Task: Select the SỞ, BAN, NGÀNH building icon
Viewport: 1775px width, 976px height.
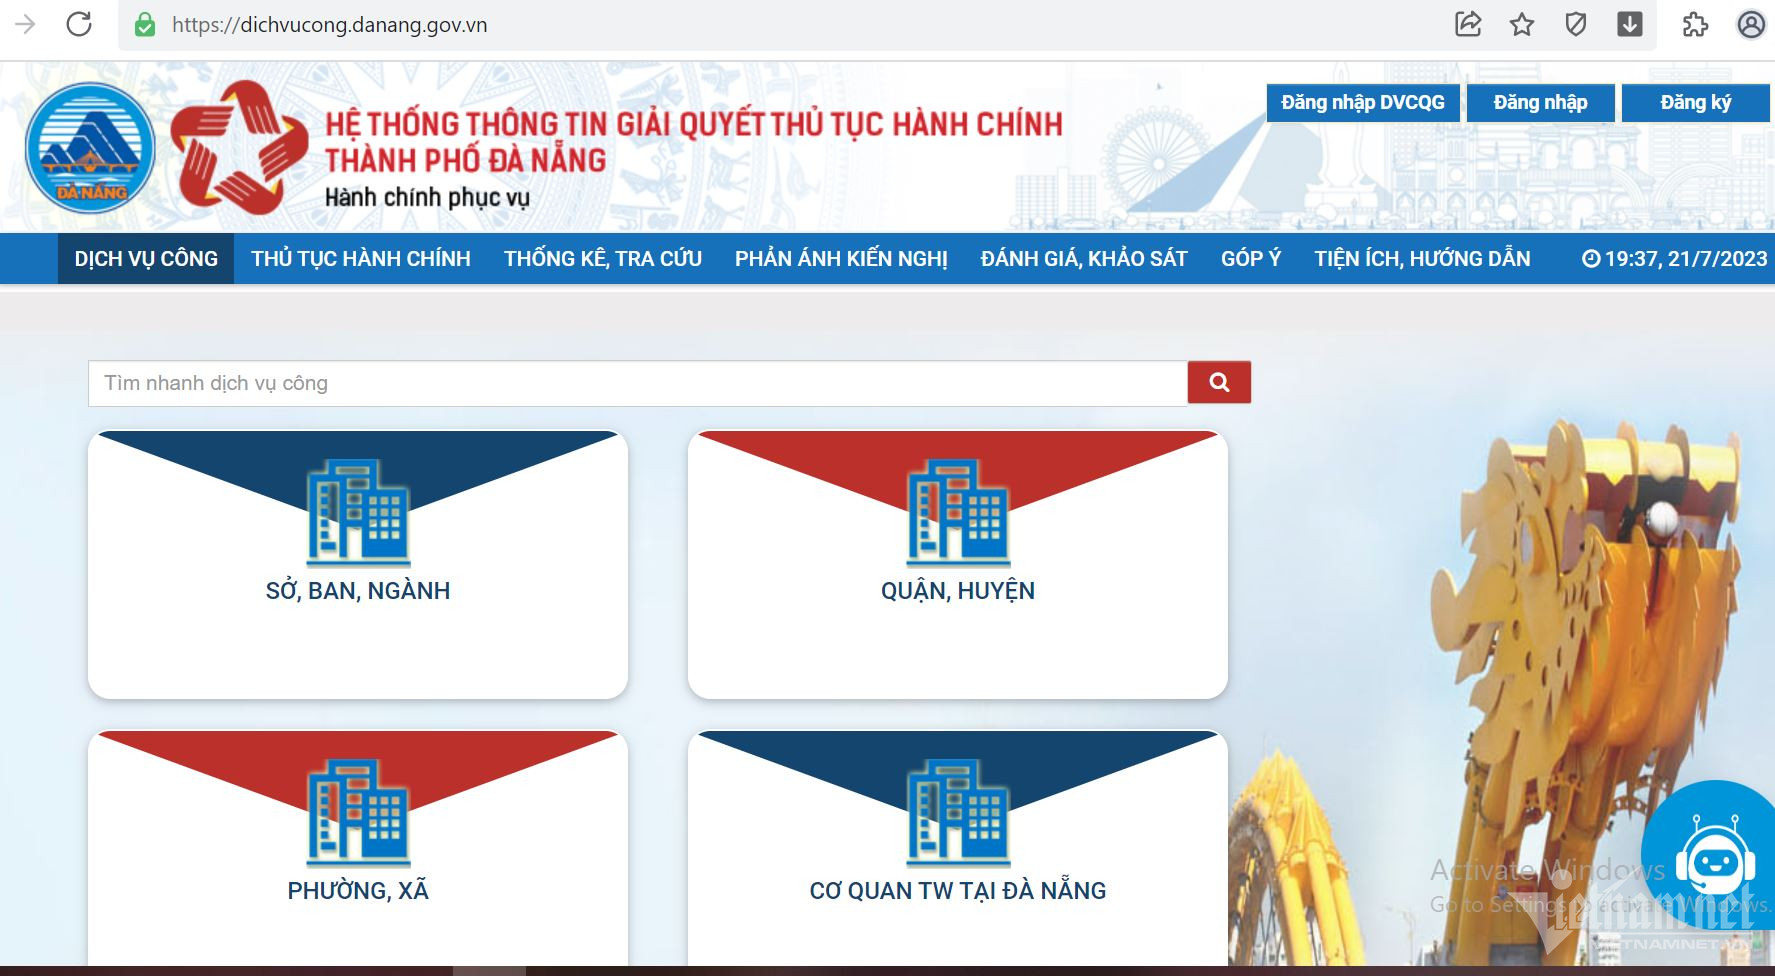Action: (358, 512)
